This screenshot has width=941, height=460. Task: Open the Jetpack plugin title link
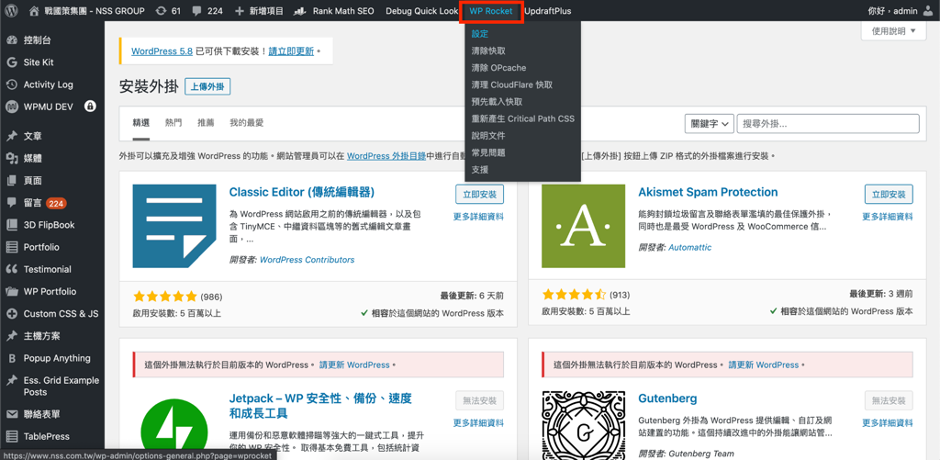point(320,405)
